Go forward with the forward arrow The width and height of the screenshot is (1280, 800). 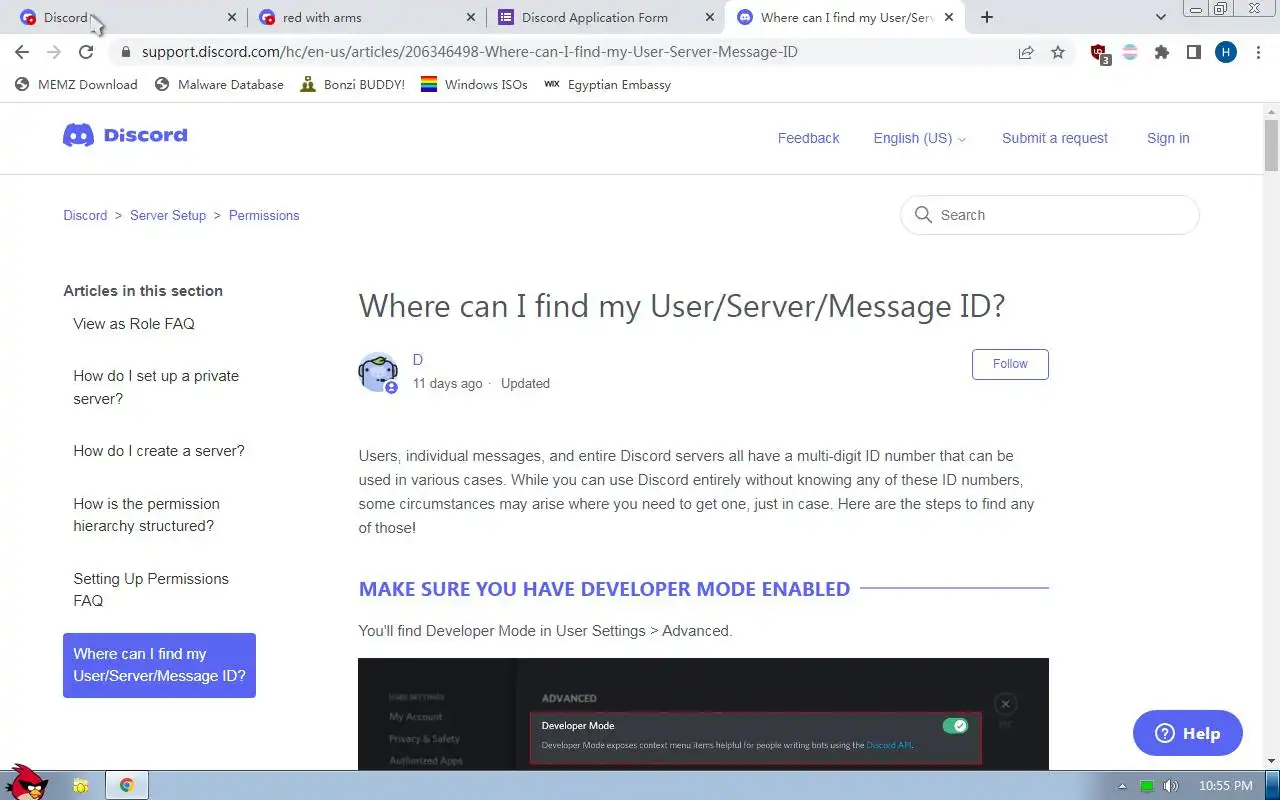(54, 52)
